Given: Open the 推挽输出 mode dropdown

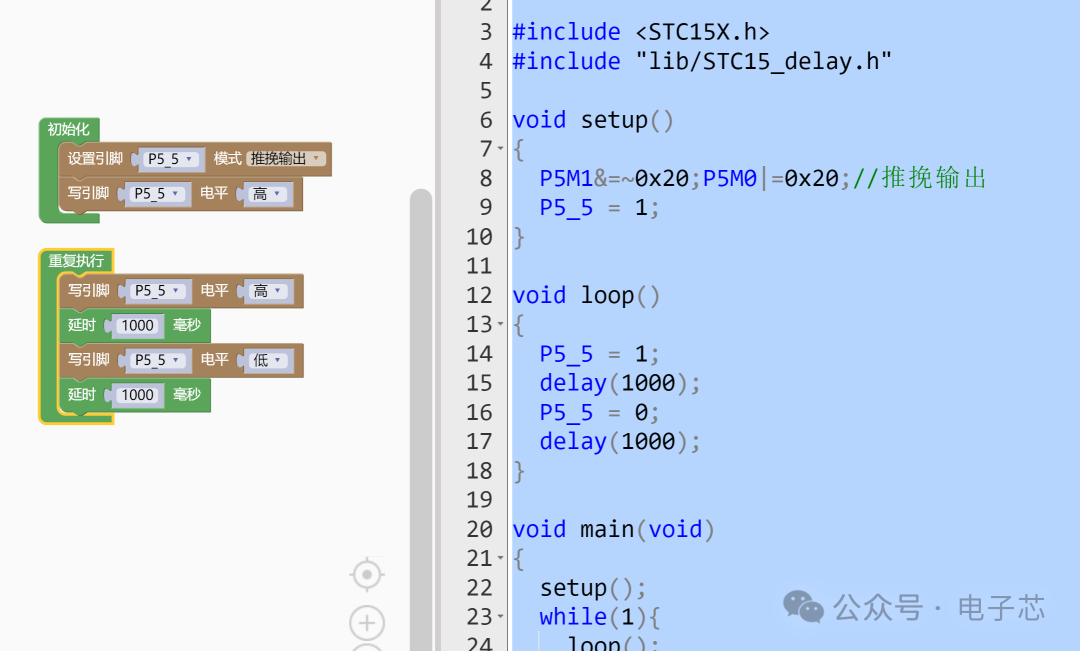Looking at the screenshot, I should (287, 158).
